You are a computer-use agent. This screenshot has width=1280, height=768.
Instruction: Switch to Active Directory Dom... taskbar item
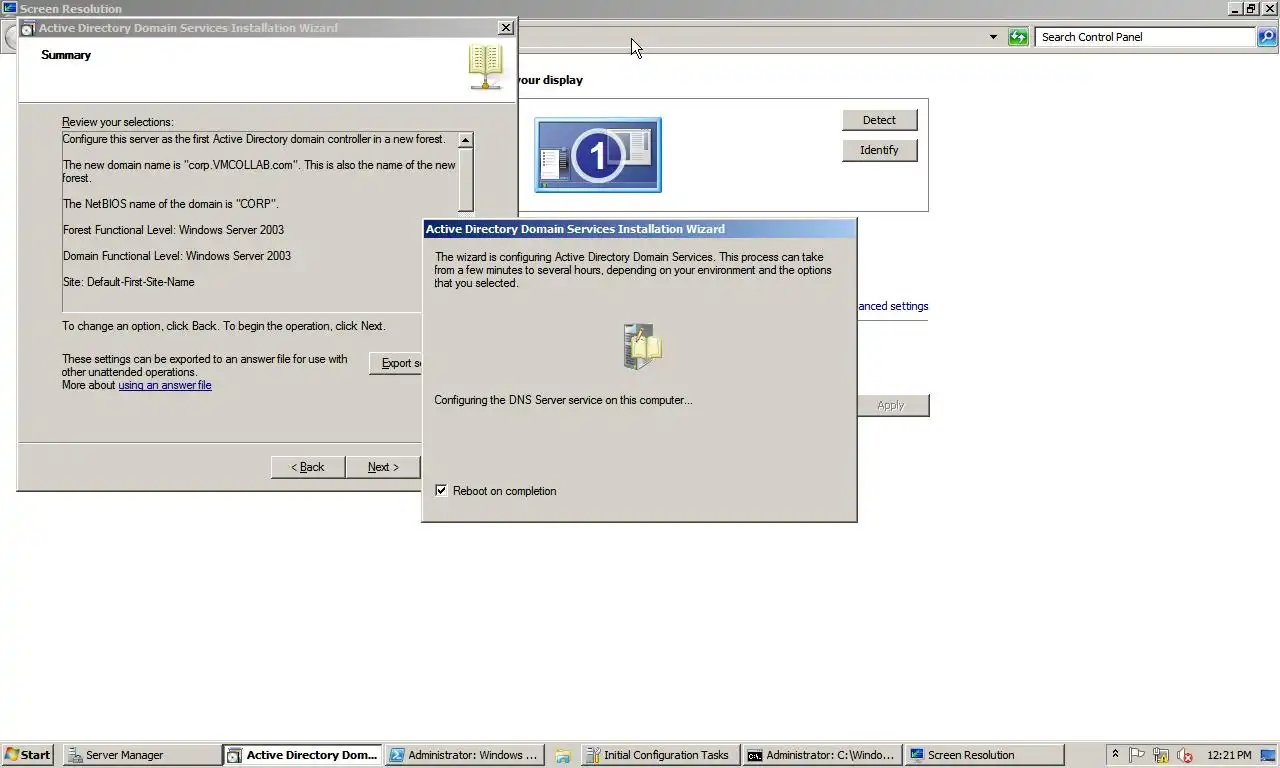point(302,755)
